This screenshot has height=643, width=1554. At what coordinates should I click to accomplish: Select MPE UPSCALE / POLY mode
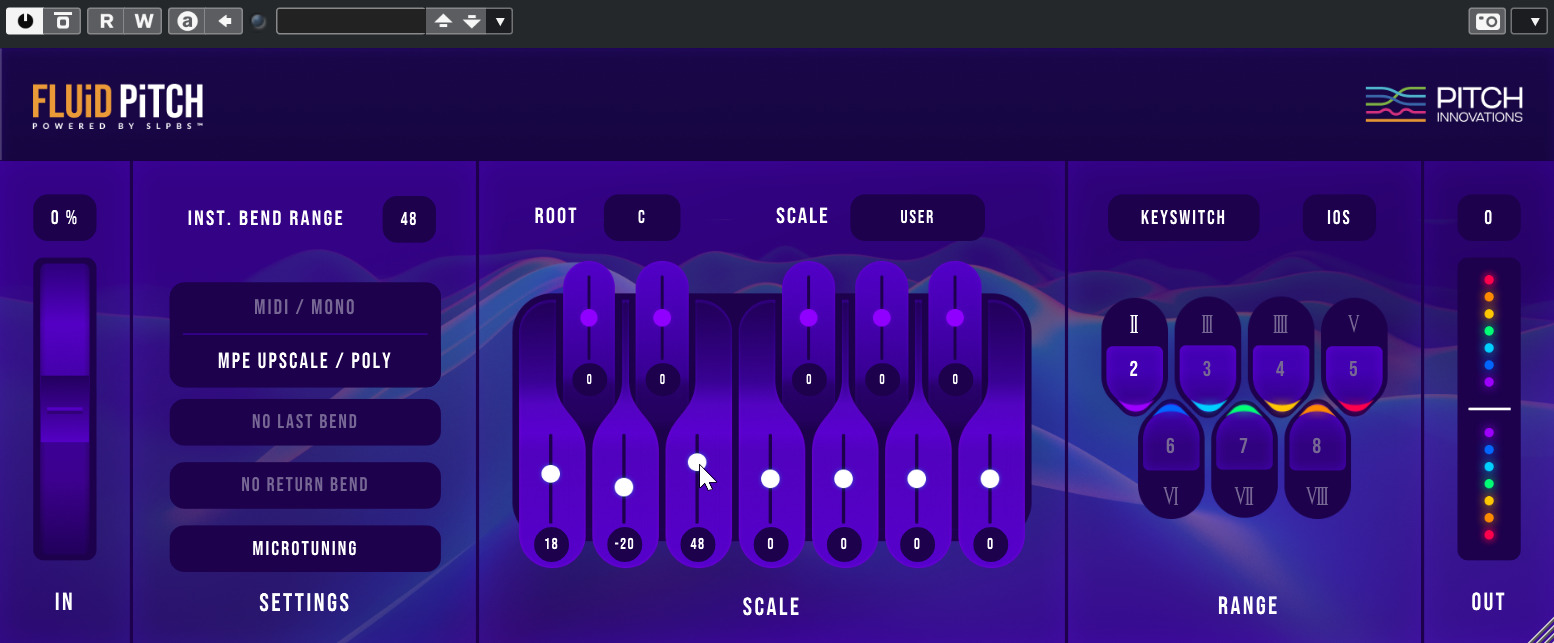coord(305,361)
